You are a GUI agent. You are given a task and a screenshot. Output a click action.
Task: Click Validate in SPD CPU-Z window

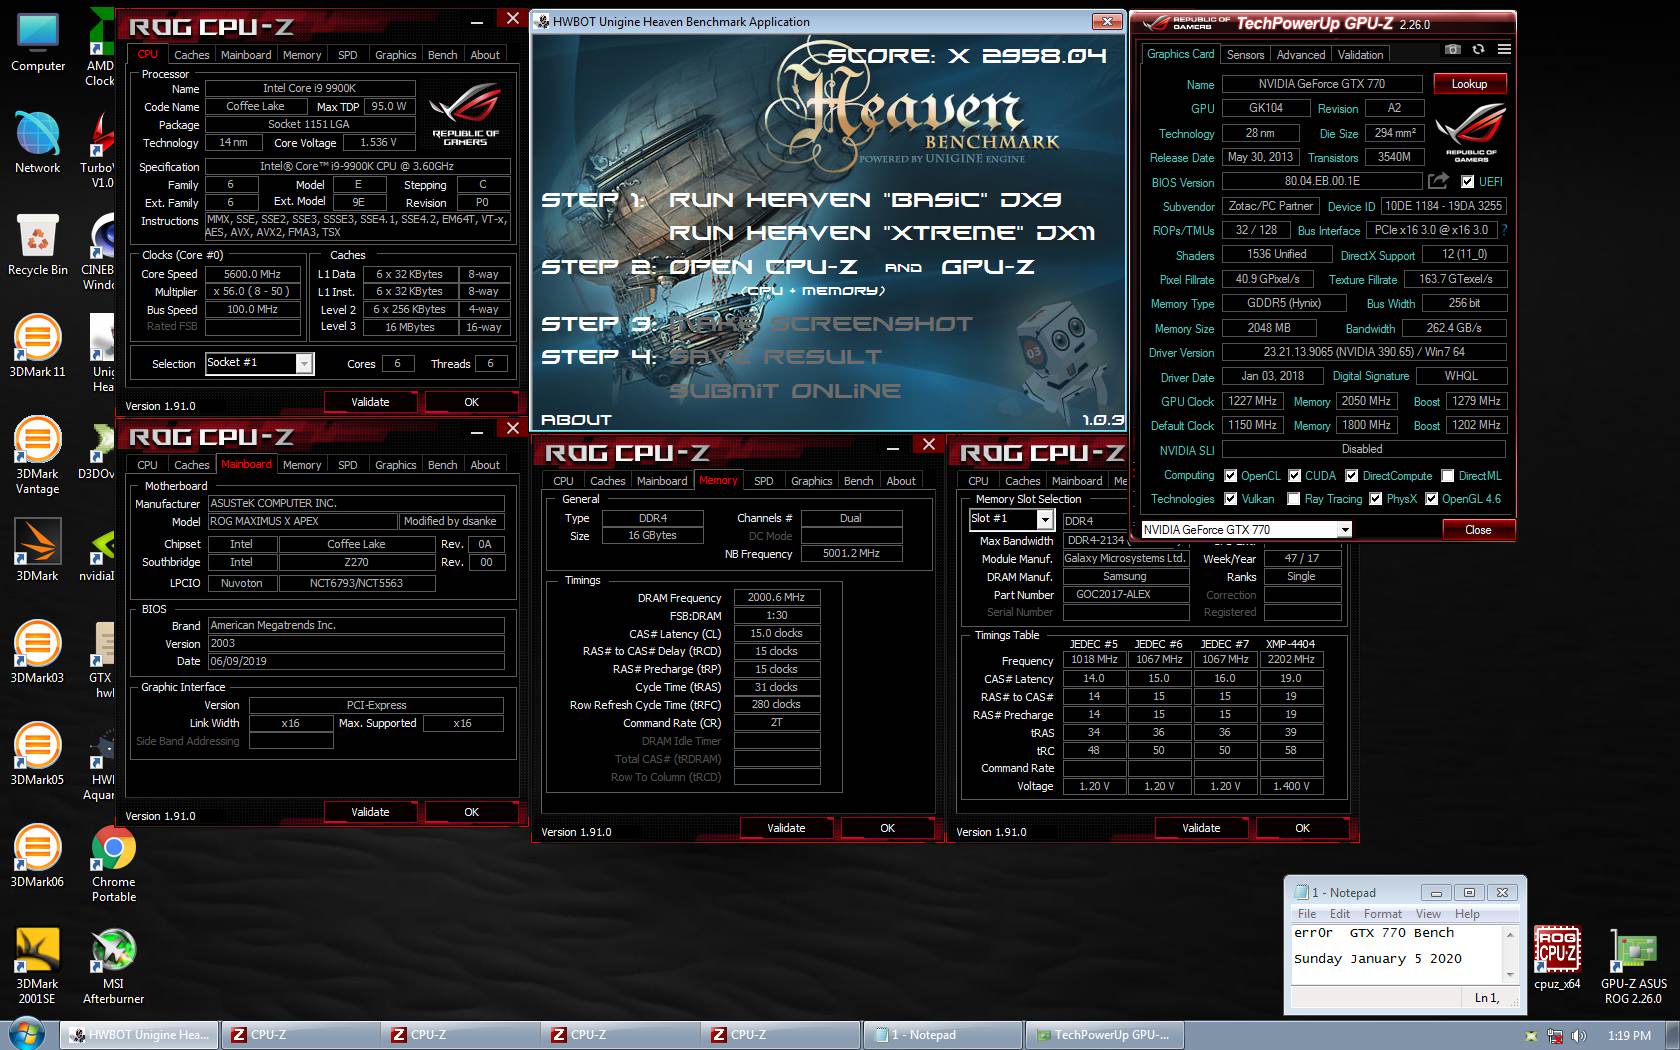(x=1201, y=828)
